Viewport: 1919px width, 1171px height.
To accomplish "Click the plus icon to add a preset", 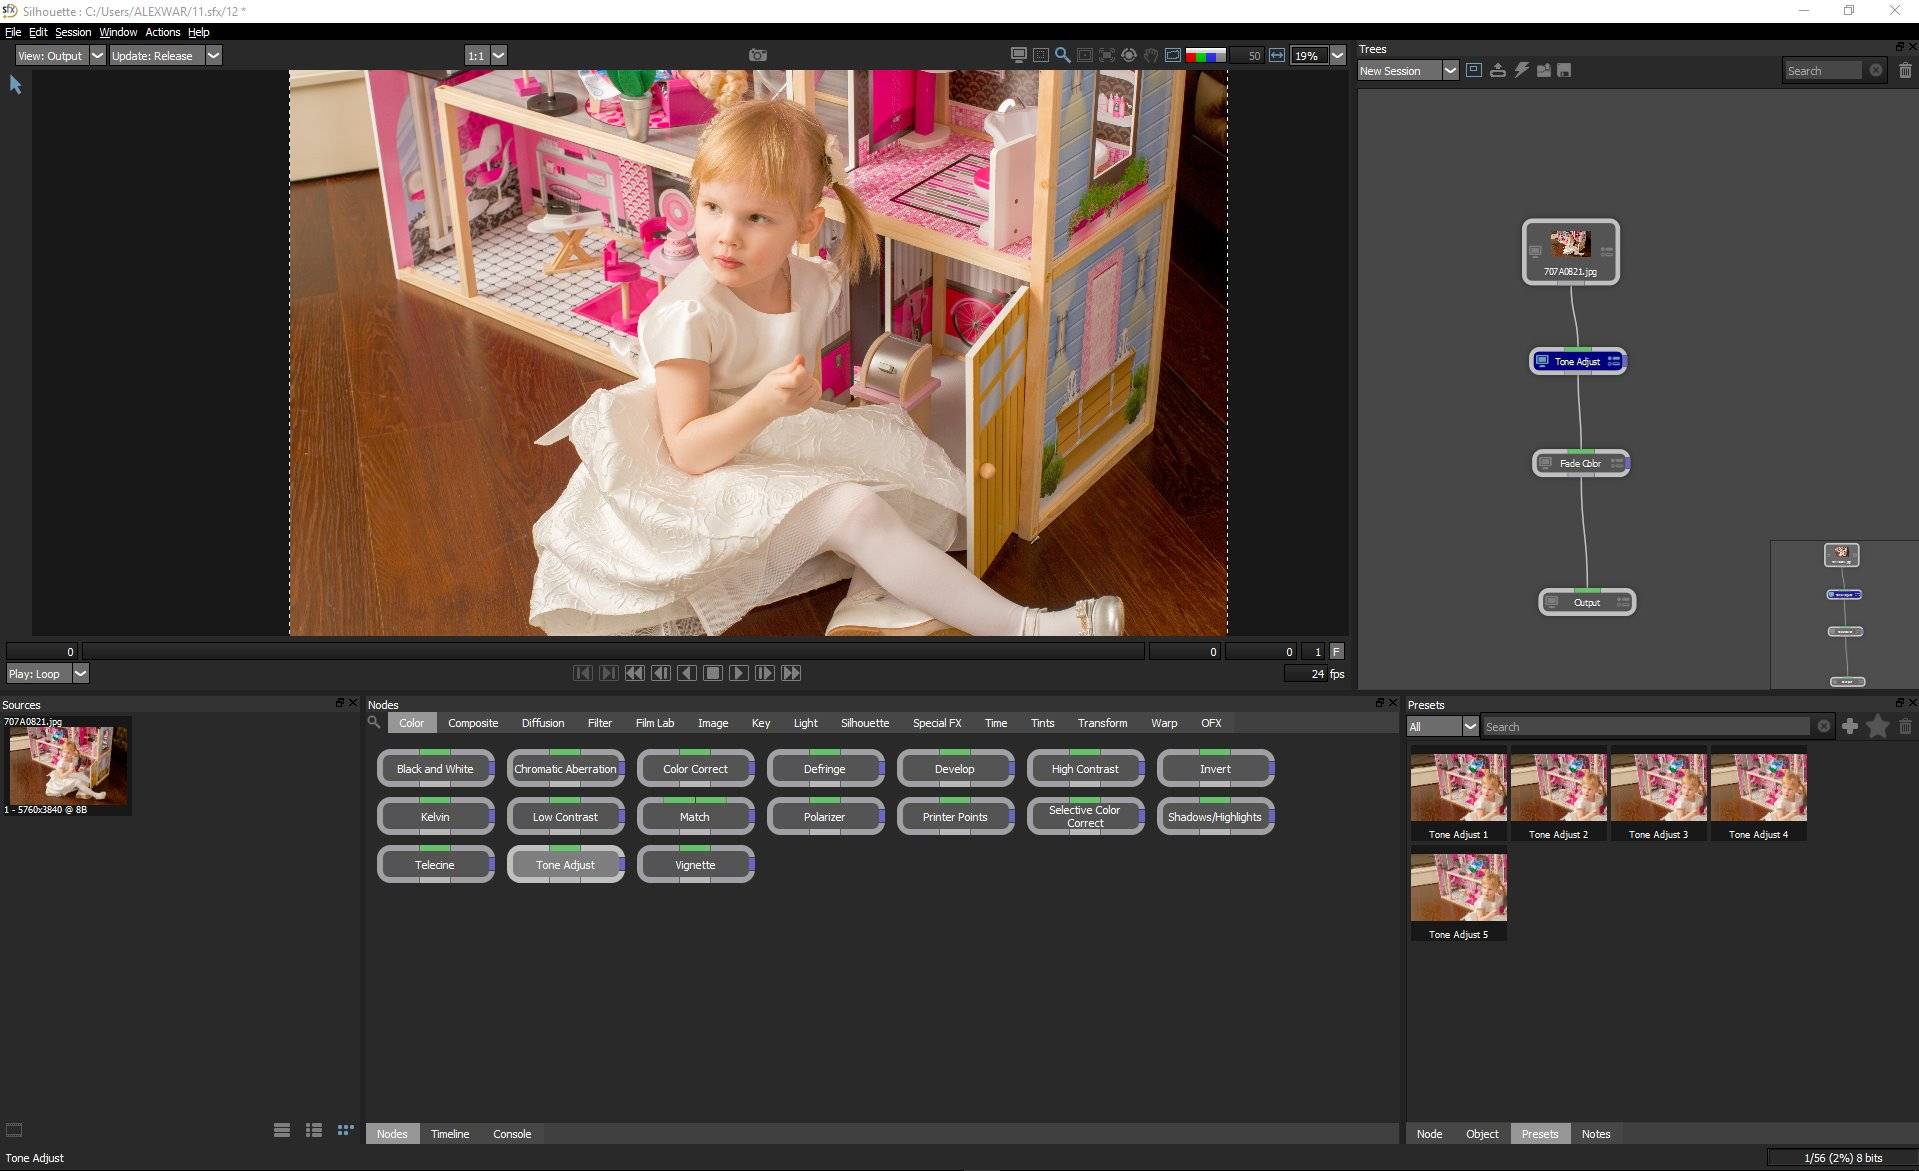I will coord(1850,727).
